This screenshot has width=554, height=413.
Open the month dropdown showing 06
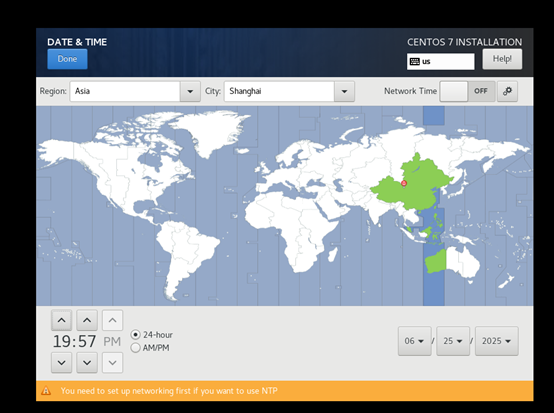414,341
